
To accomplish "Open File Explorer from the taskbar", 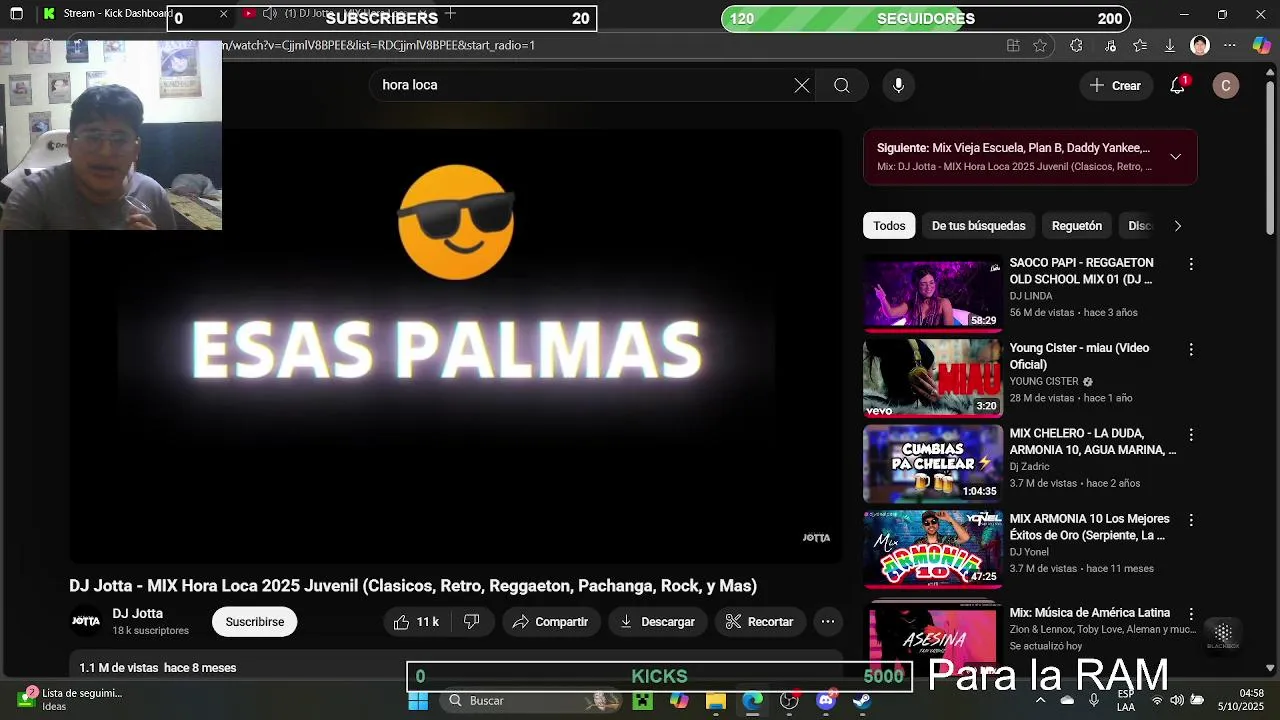I will [715, 701].
